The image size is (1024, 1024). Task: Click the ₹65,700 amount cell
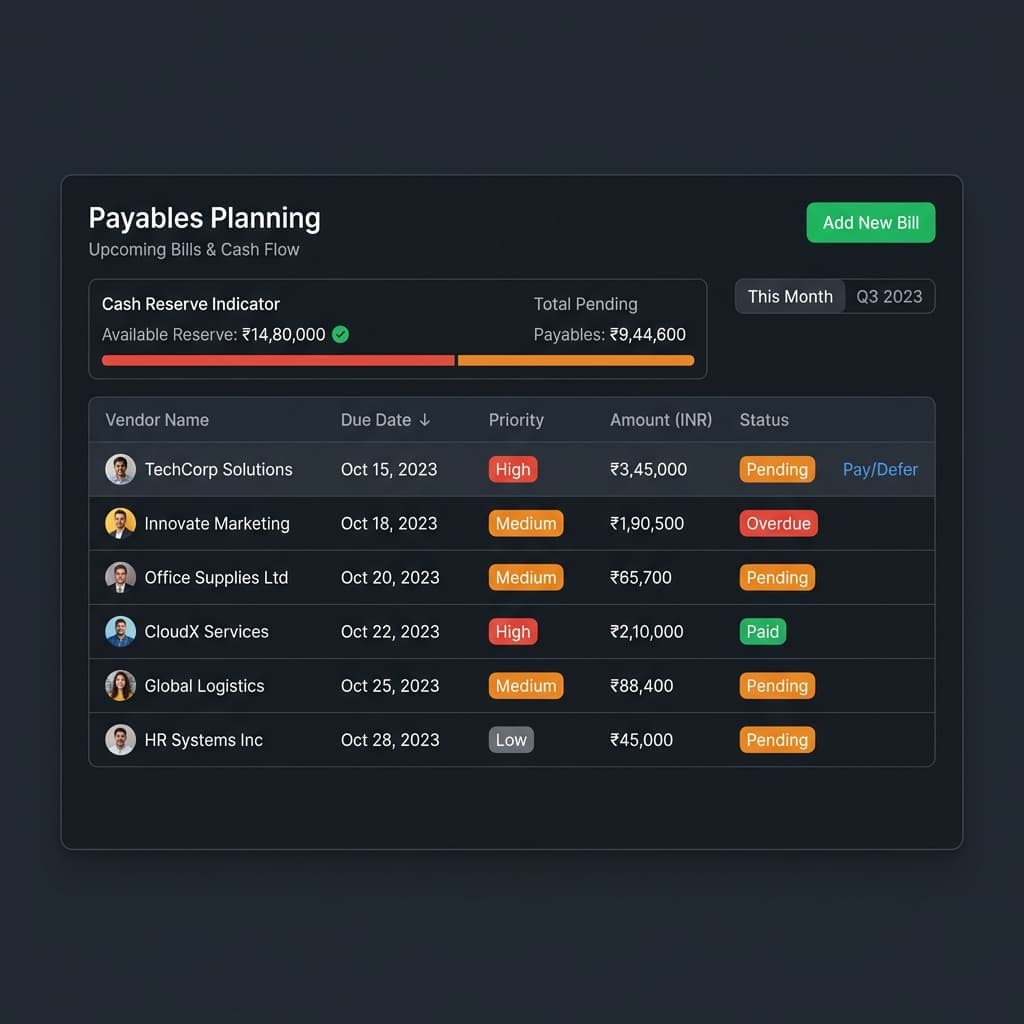[641, 578]
